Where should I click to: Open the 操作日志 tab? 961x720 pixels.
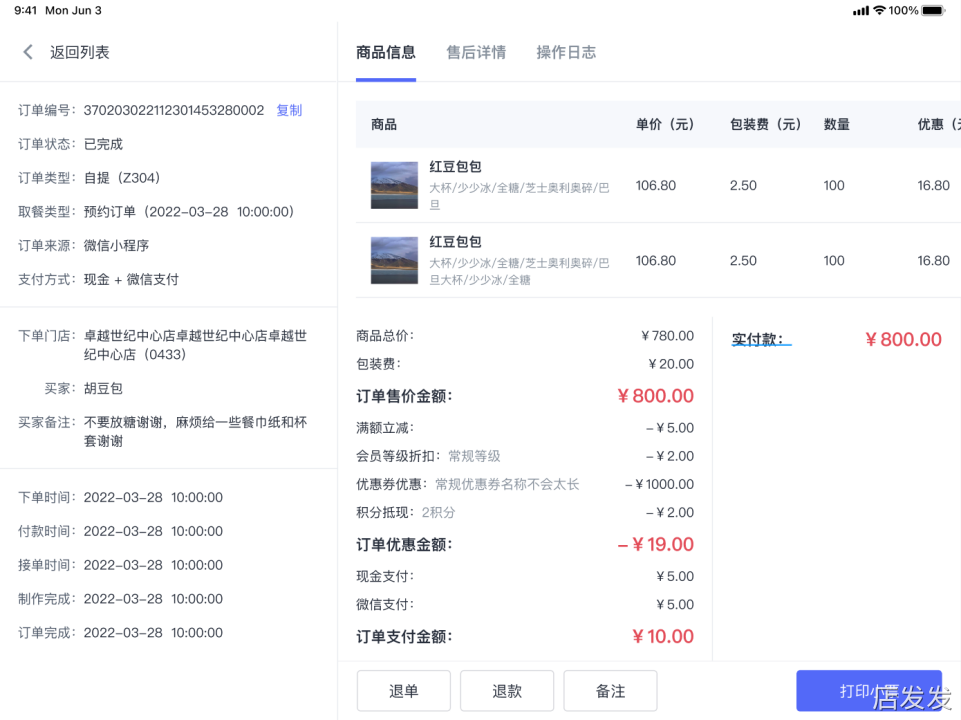[x=566, y=52]
